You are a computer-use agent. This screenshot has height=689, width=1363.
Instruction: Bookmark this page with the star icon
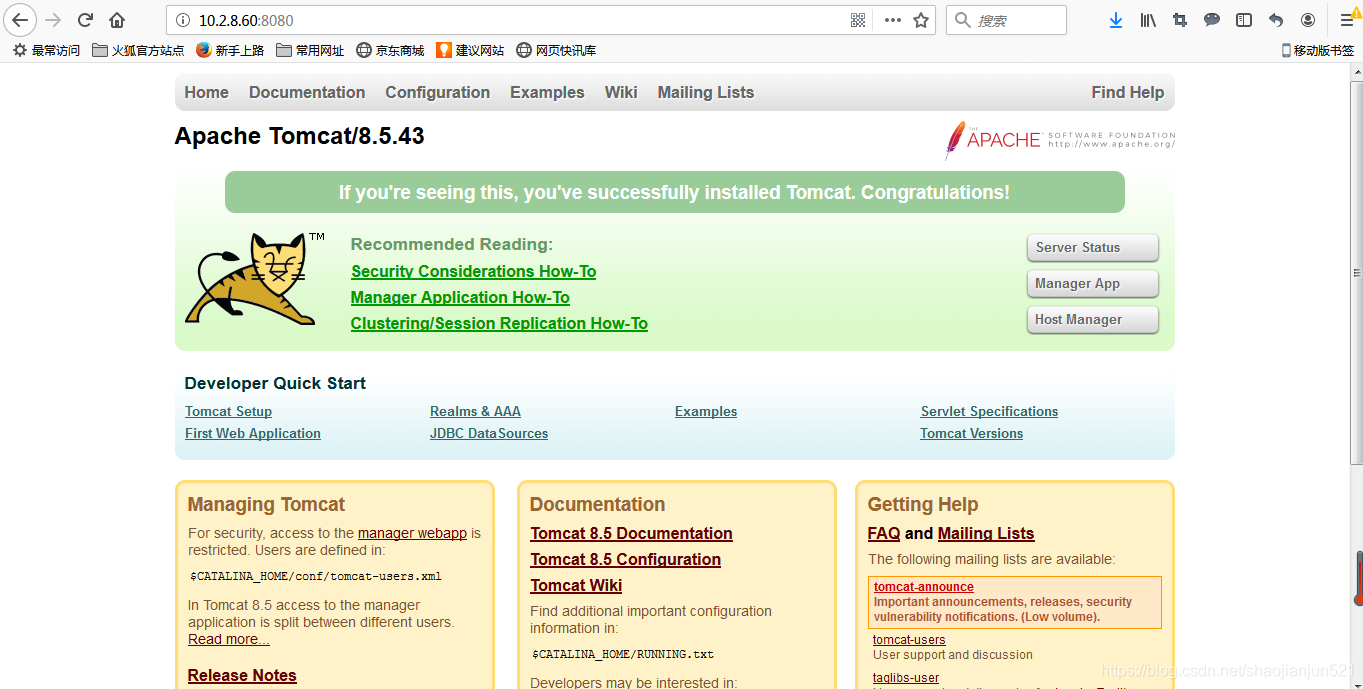tap(921, 20)
